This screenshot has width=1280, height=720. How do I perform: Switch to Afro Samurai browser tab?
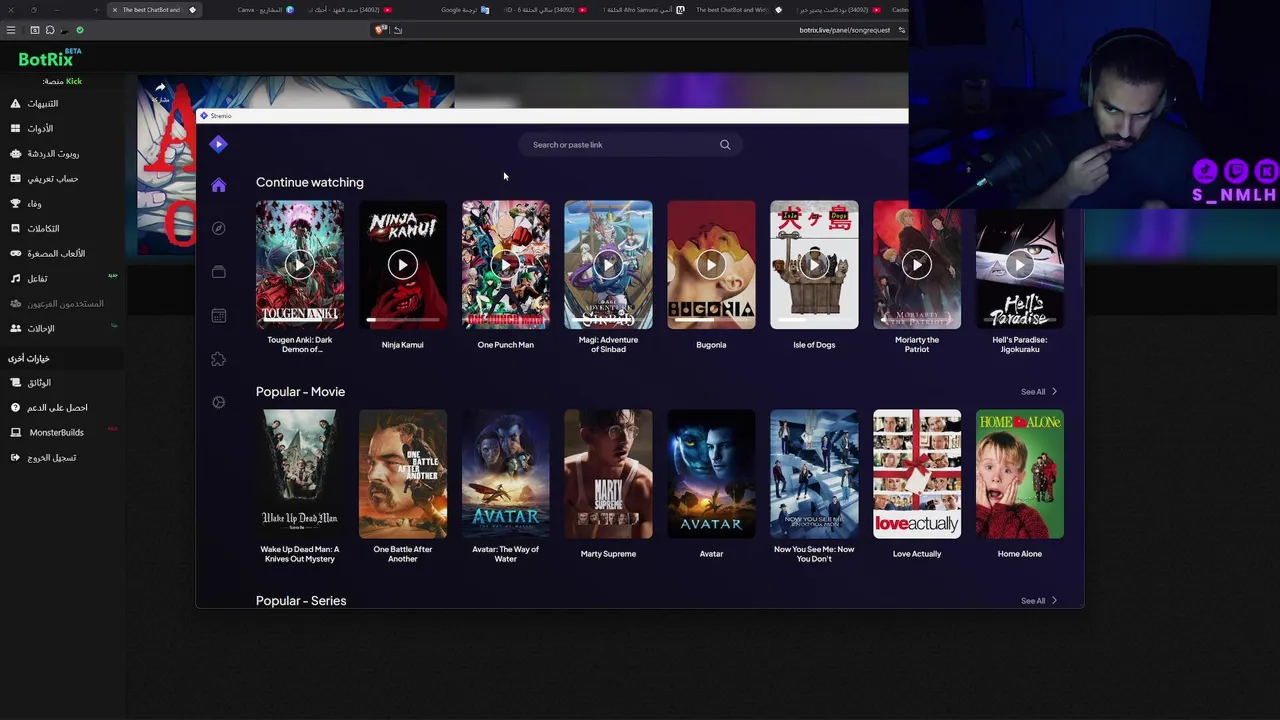pos(645,10)
